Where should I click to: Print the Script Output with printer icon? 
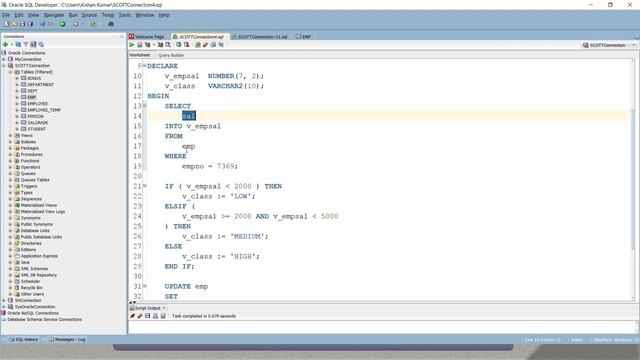pos(156,316)
